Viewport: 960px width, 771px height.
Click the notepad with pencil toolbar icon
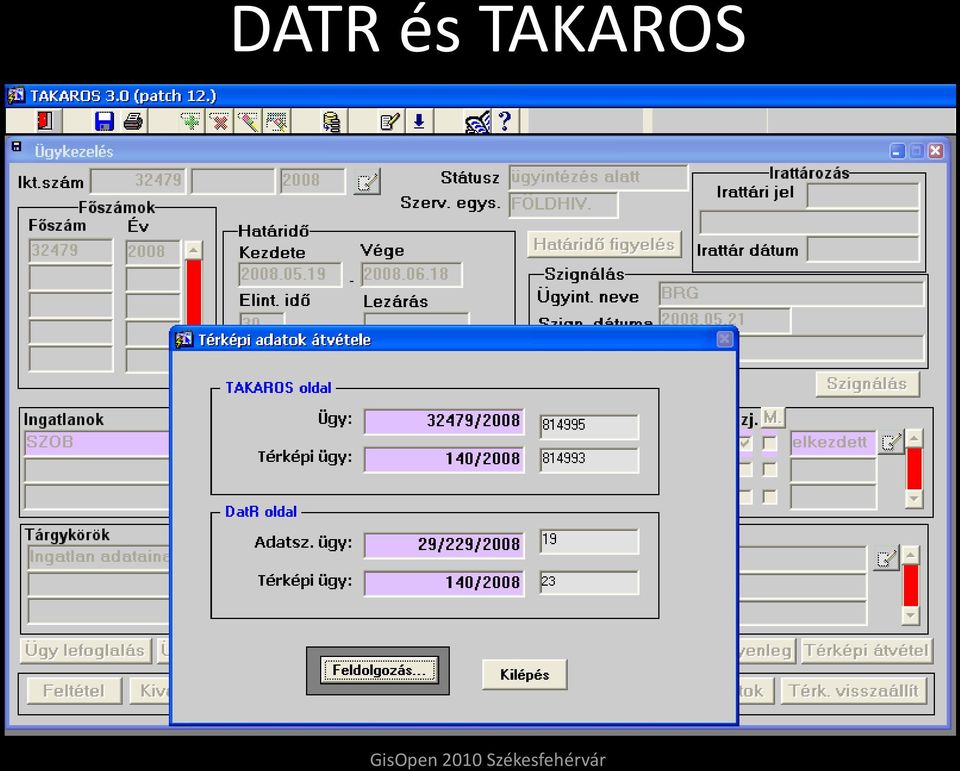tap(389, 121)
